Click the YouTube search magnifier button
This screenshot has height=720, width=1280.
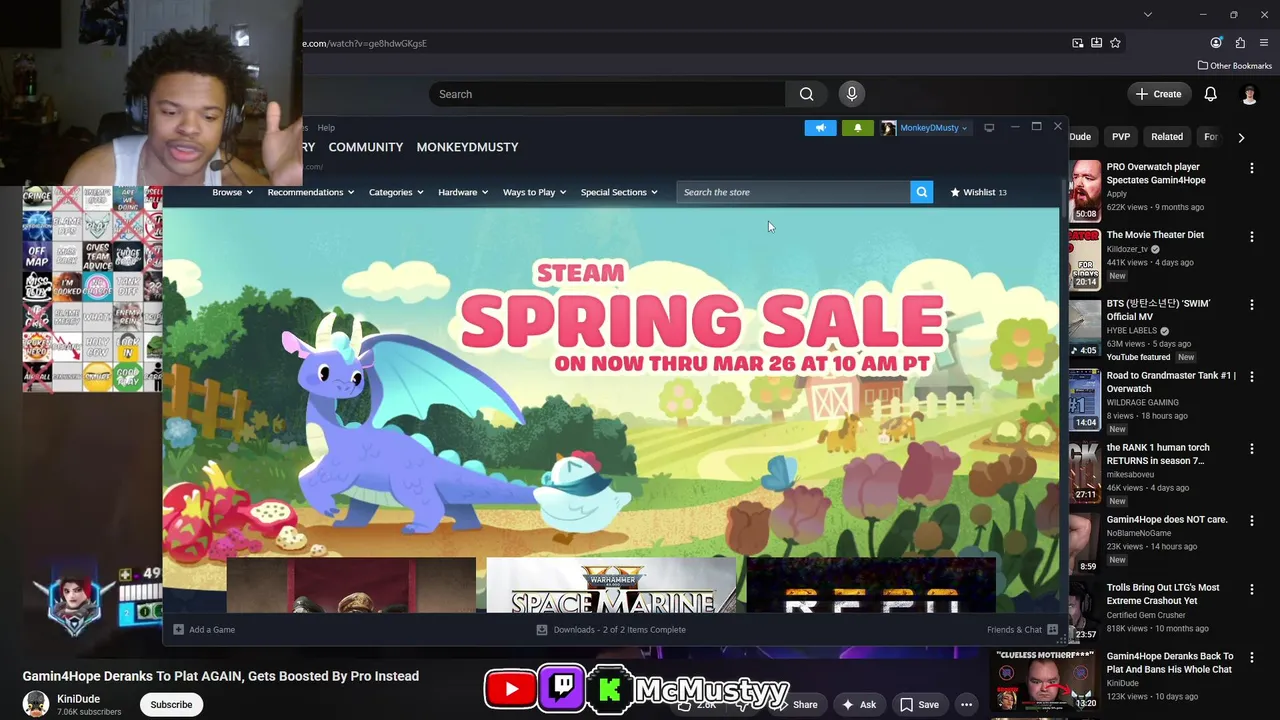[x=806, y=94]
